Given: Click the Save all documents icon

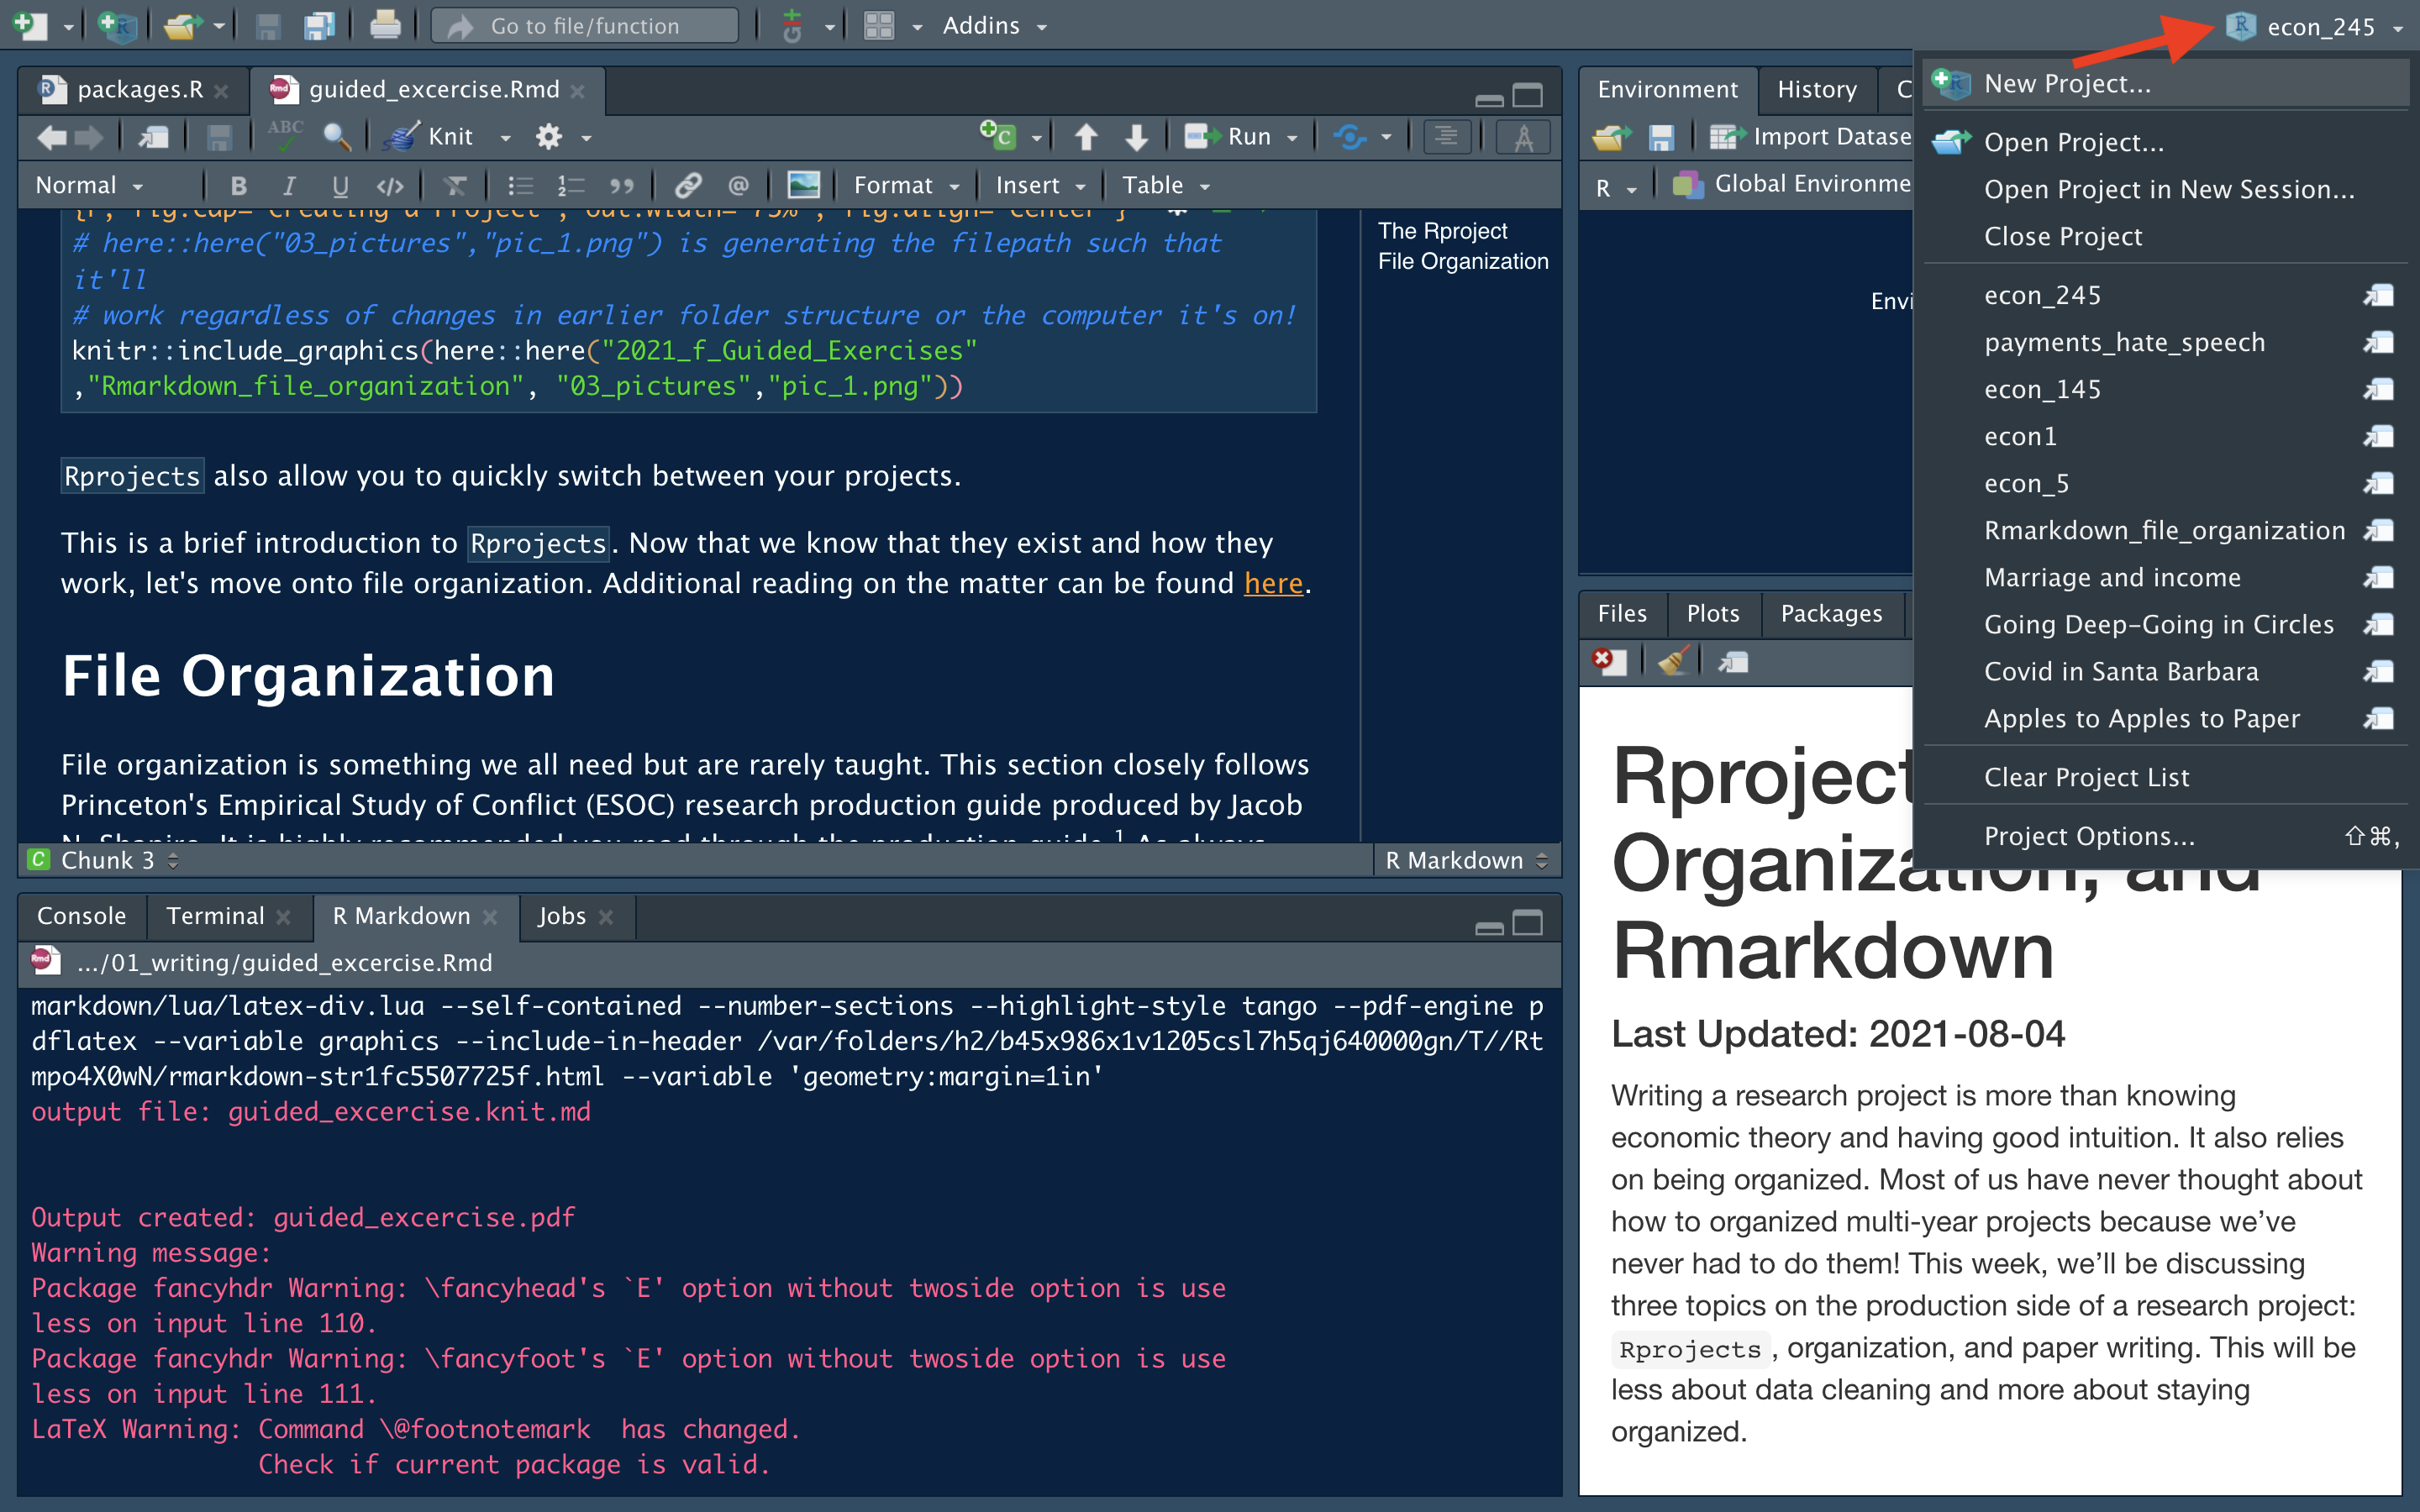Looking at the screenshot, I should [319, 25].
